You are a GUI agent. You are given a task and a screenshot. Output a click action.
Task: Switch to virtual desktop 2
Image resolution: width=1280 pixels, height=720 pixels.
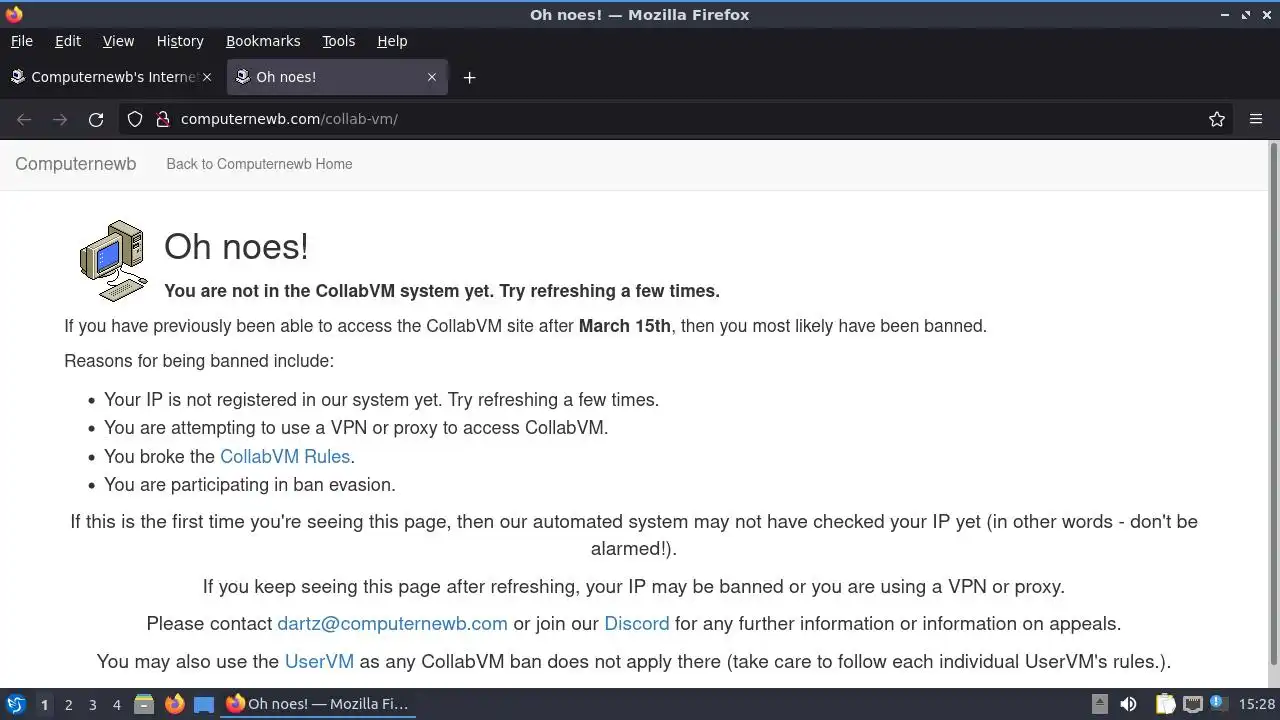coord(68,705)
